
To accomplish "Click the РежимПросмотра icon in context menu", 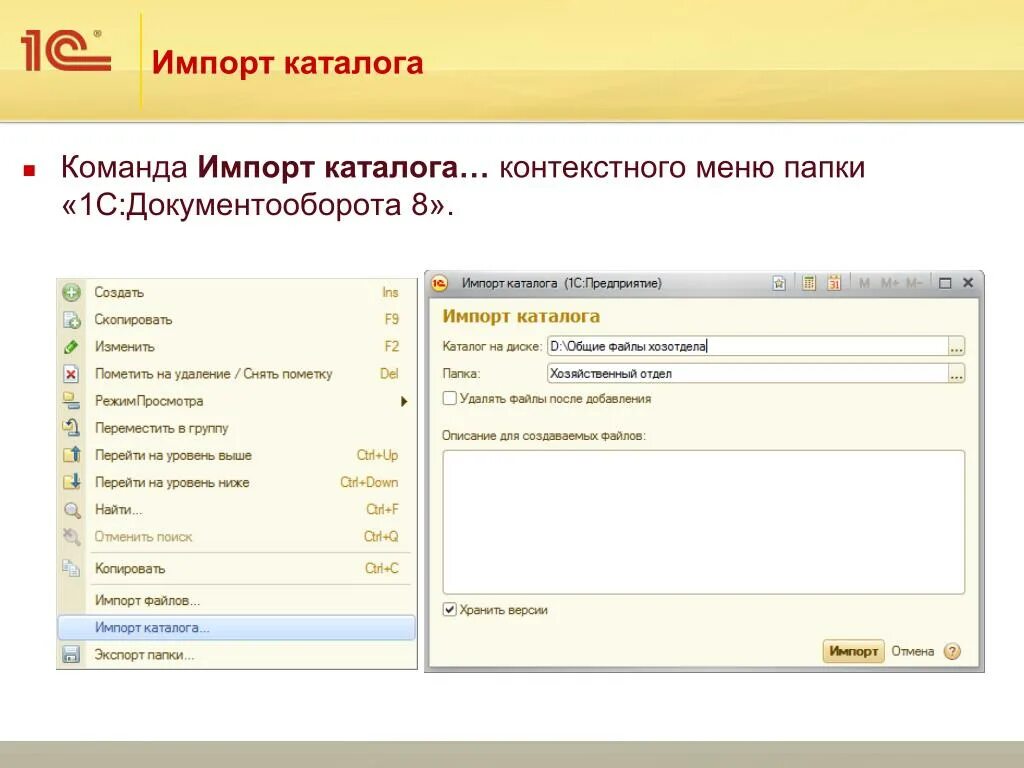I will (71, 401).
